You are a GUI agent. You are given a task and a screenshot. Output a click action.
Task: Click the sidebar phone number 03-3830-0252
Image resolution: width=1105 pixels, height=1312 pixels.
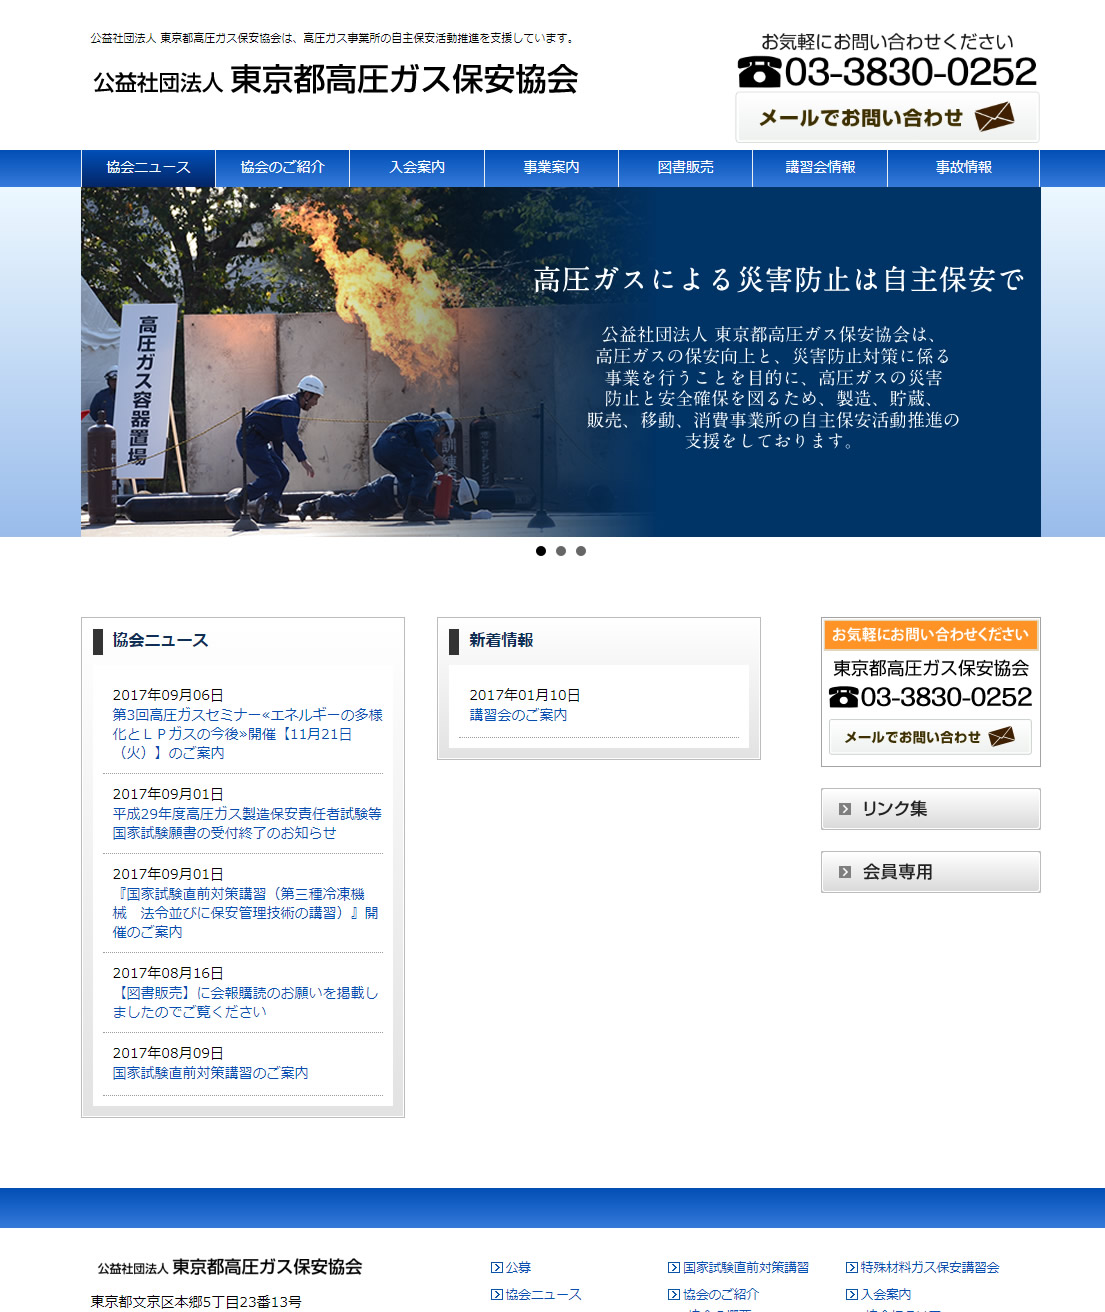pyautogui.click(x=946, y=697)
